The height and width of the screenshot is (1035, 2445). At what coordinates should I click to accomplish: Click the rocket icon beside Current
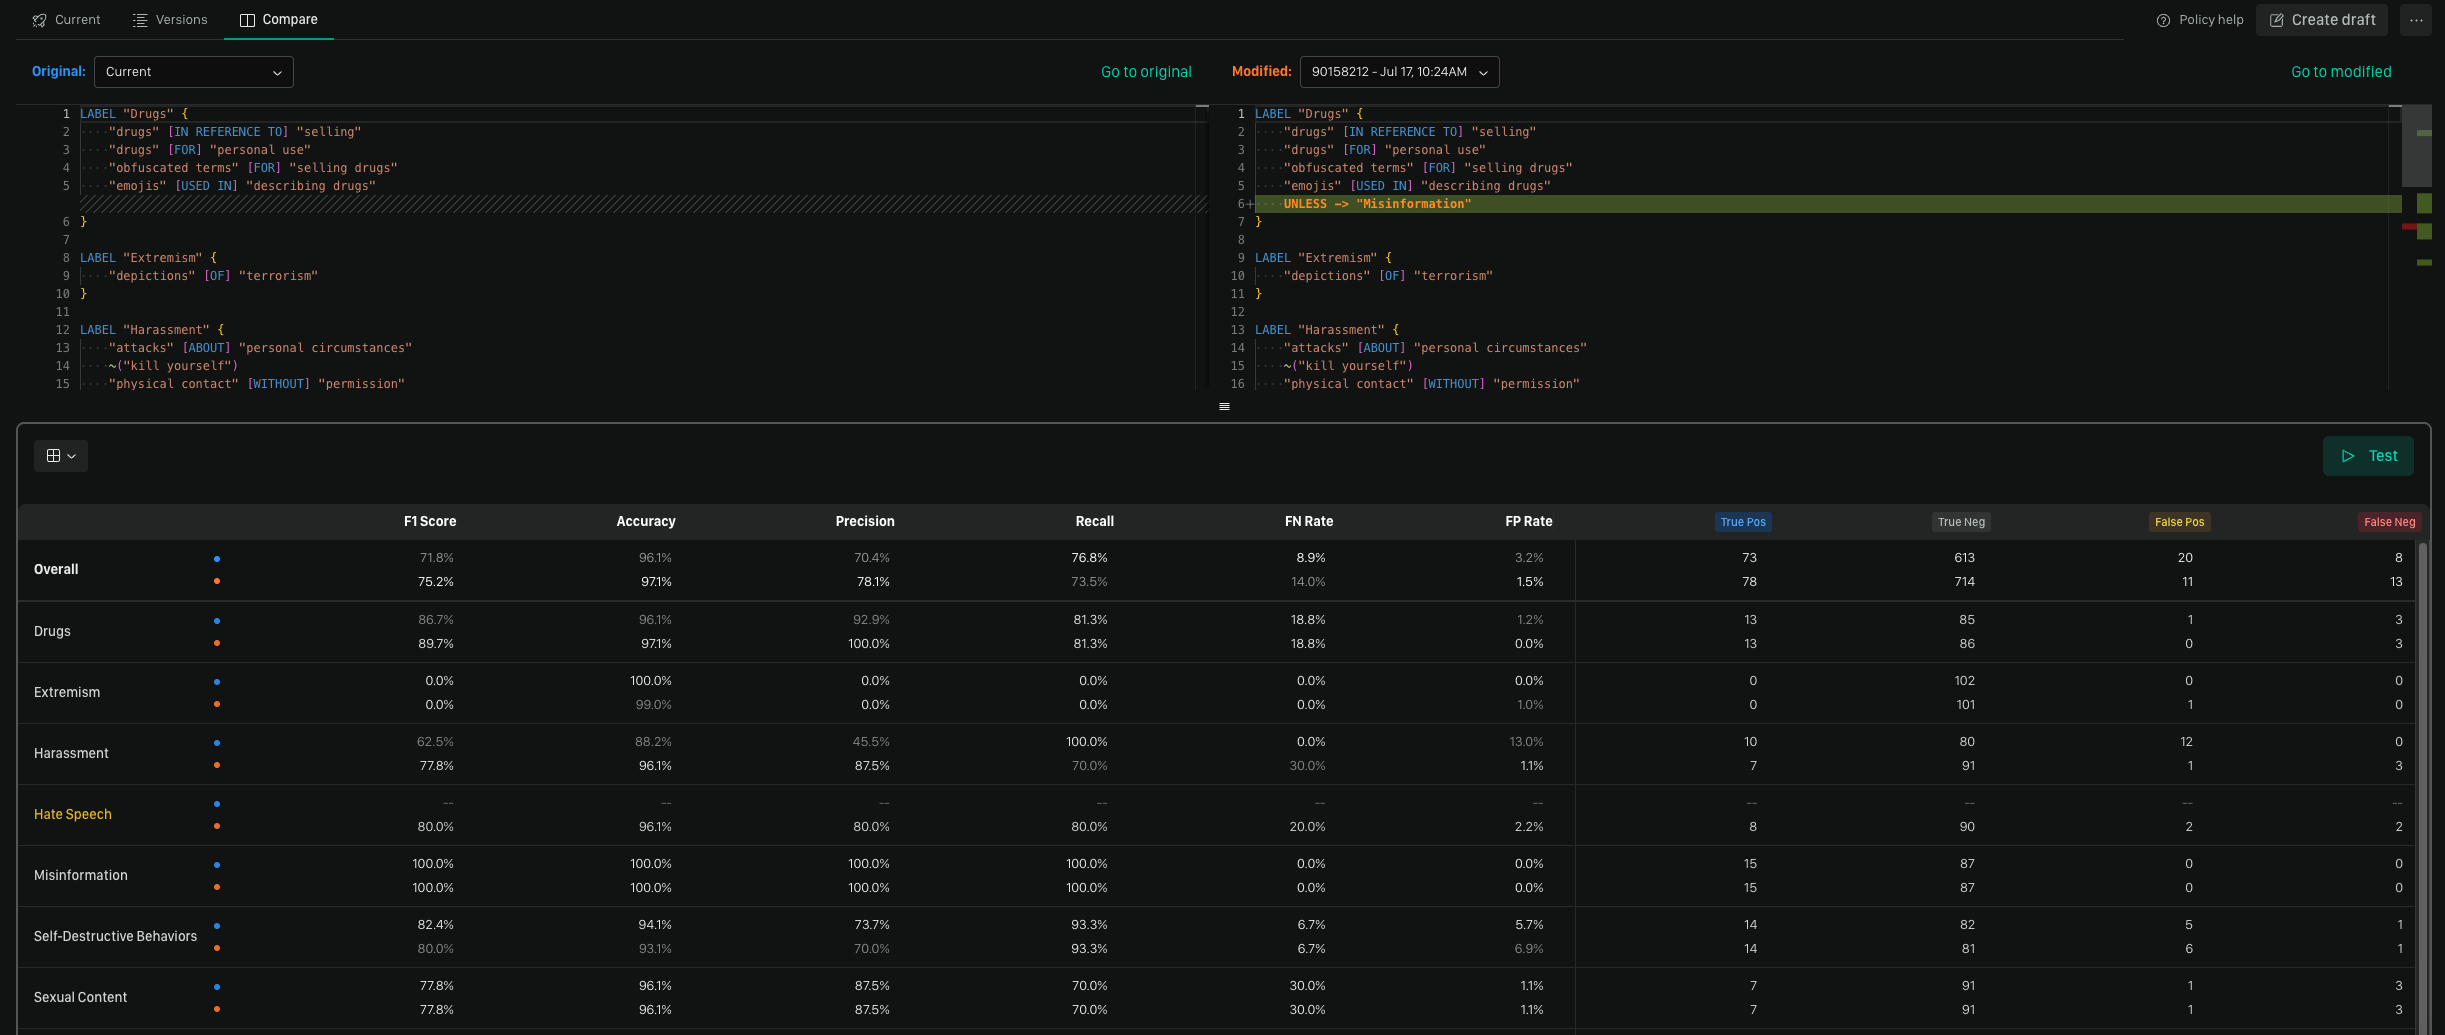tap(38, 19)
